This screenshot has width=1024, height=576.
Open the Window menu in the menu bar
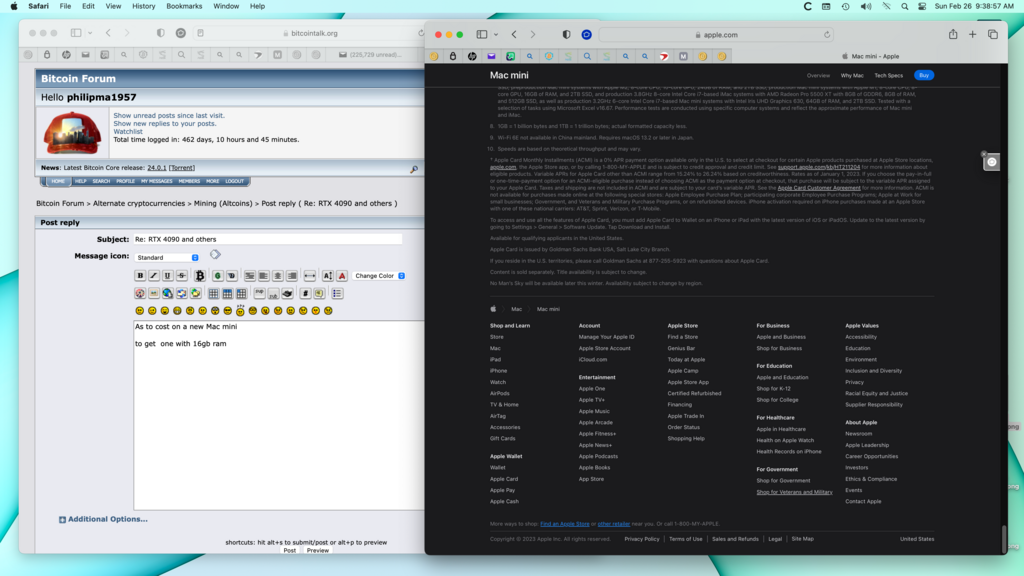tap(226, 7)
